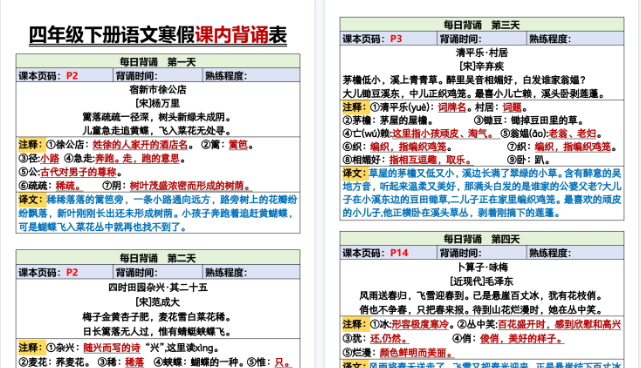Click the poem title 四时田园杂兴·其二十五
The image size is (641, 368).
click(x=158, y=287)
